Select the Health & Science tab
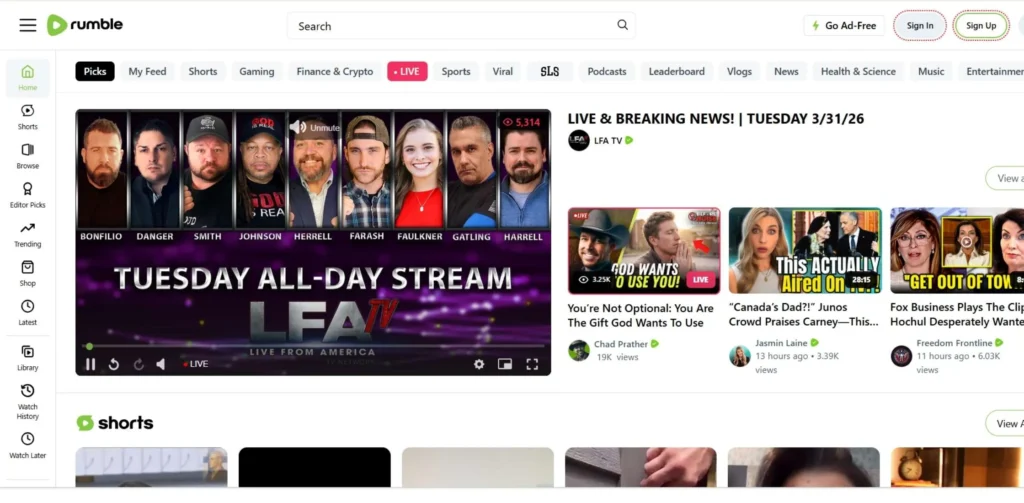1024x503 pixels. pyautogui.click(x=858, y=71)
